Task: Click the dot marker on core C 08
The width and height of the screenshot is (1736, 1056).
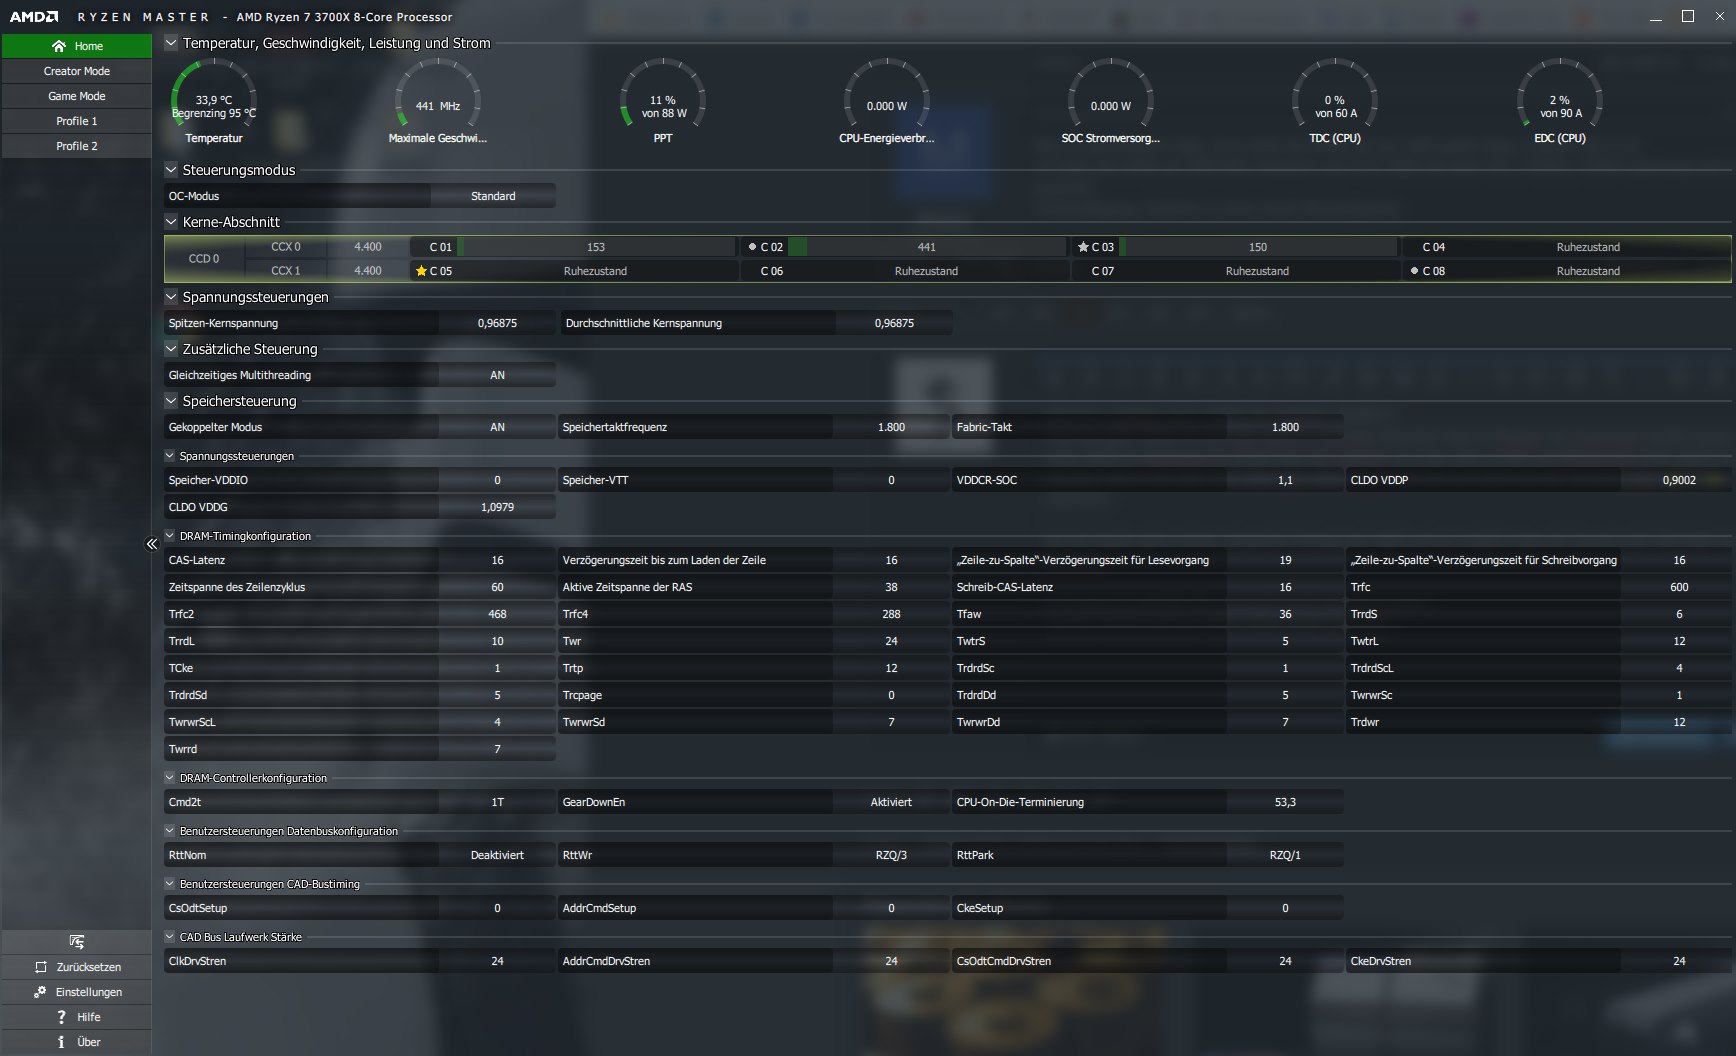Action: 1414,271
